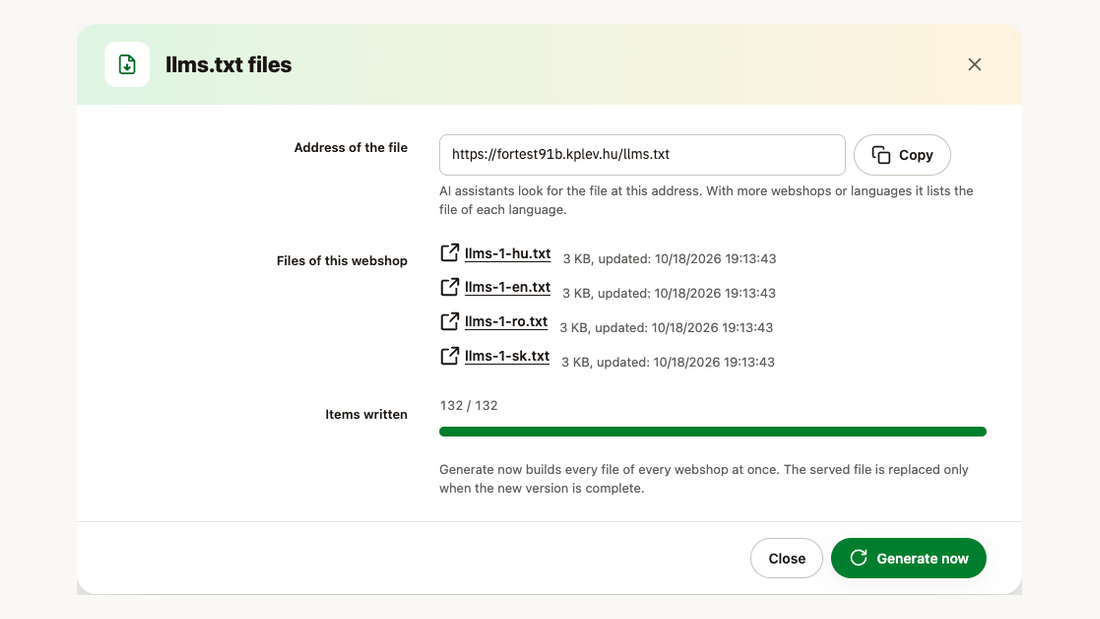Click the 'Address of the file' label
The width and height of the screenshot is (1100, 619).
[x=351, y=147]
